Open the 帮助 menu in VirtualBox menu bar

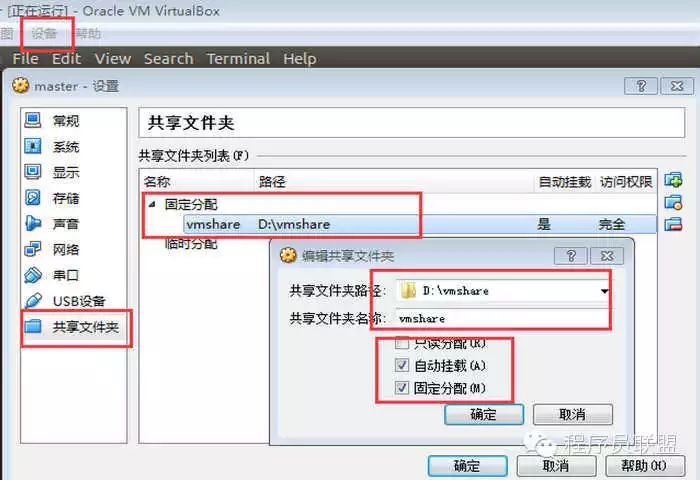[x=88, y=33]
